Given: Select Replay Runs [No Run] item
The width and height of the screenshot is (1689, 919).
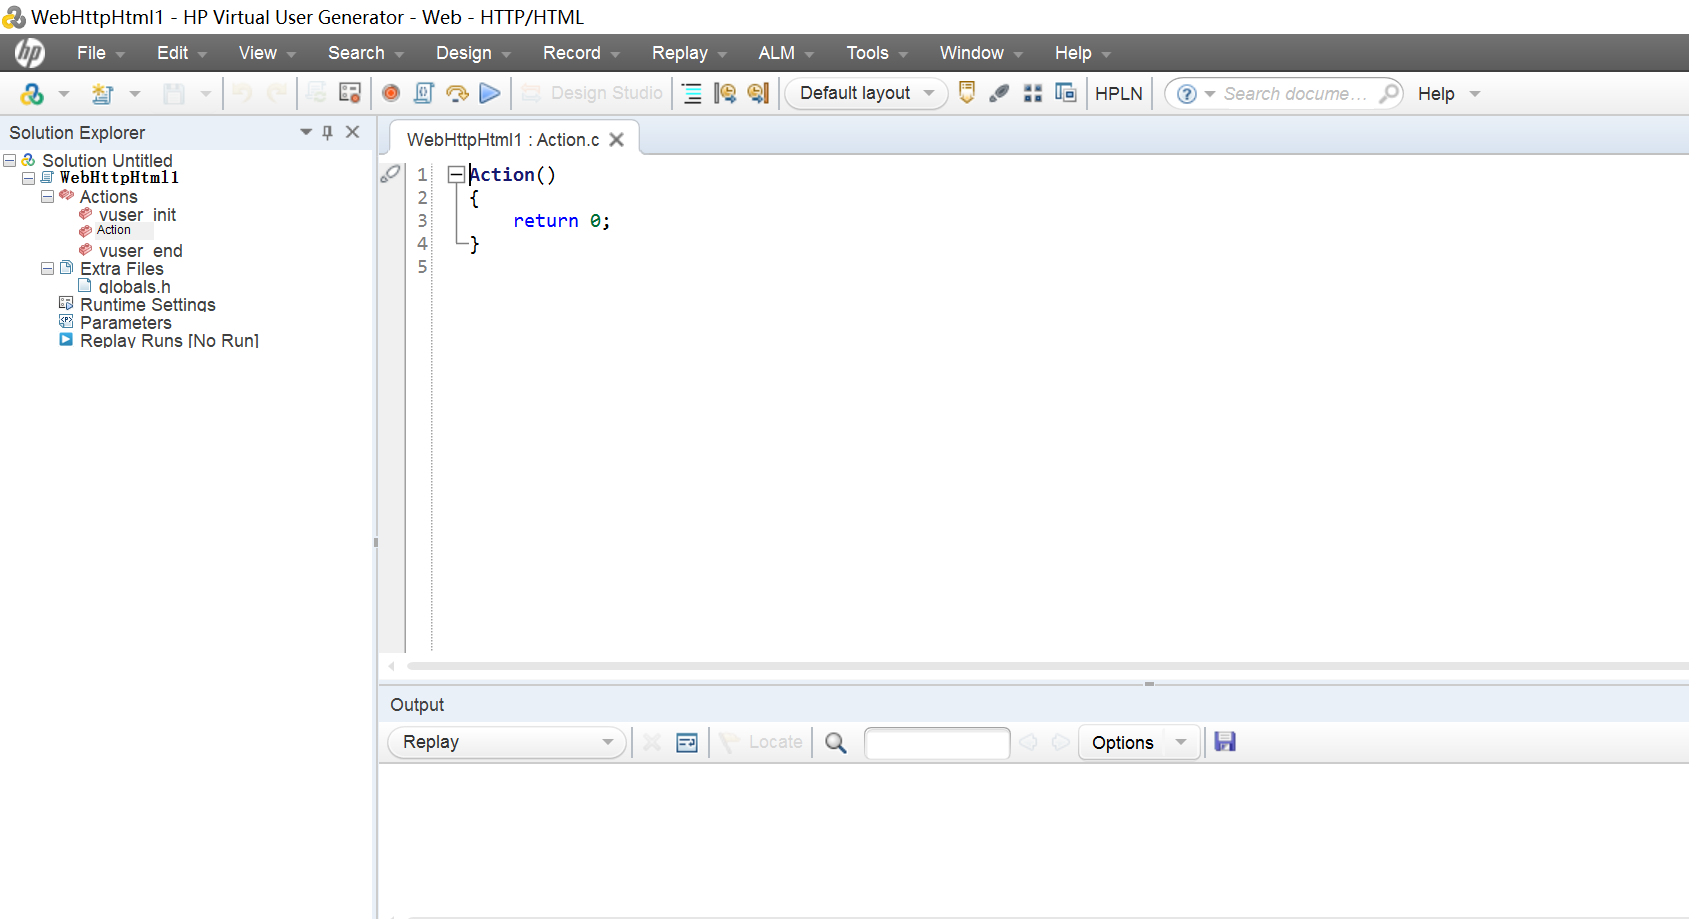Looking at the screenshot, I should 169,341.
